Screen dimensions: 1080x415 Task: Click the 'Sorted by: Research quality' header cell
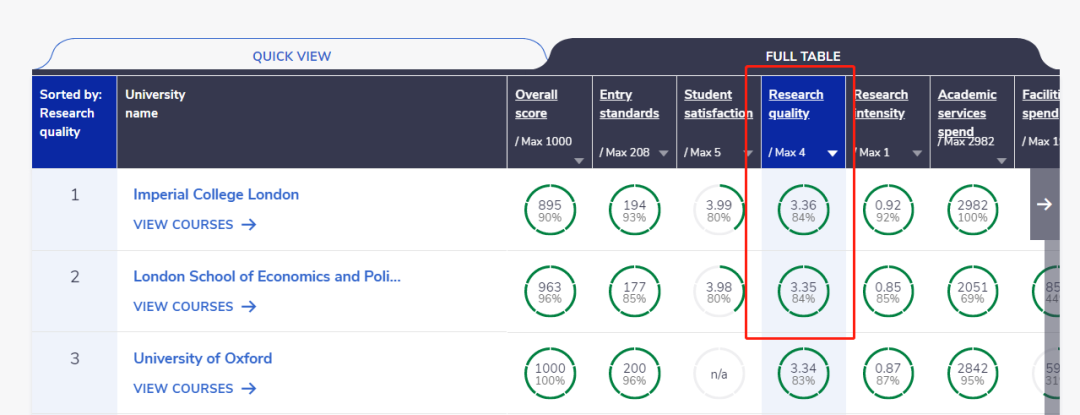tap(74, 122)
